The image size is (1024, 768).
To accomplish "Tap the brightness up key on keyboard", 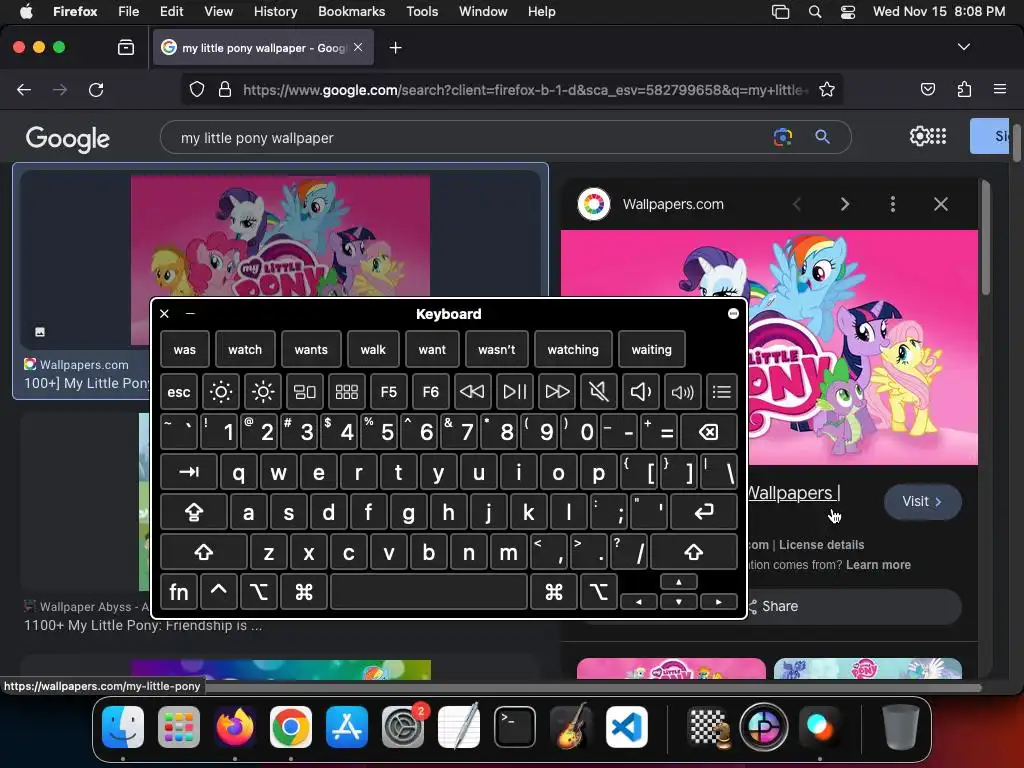I will 263,392.
